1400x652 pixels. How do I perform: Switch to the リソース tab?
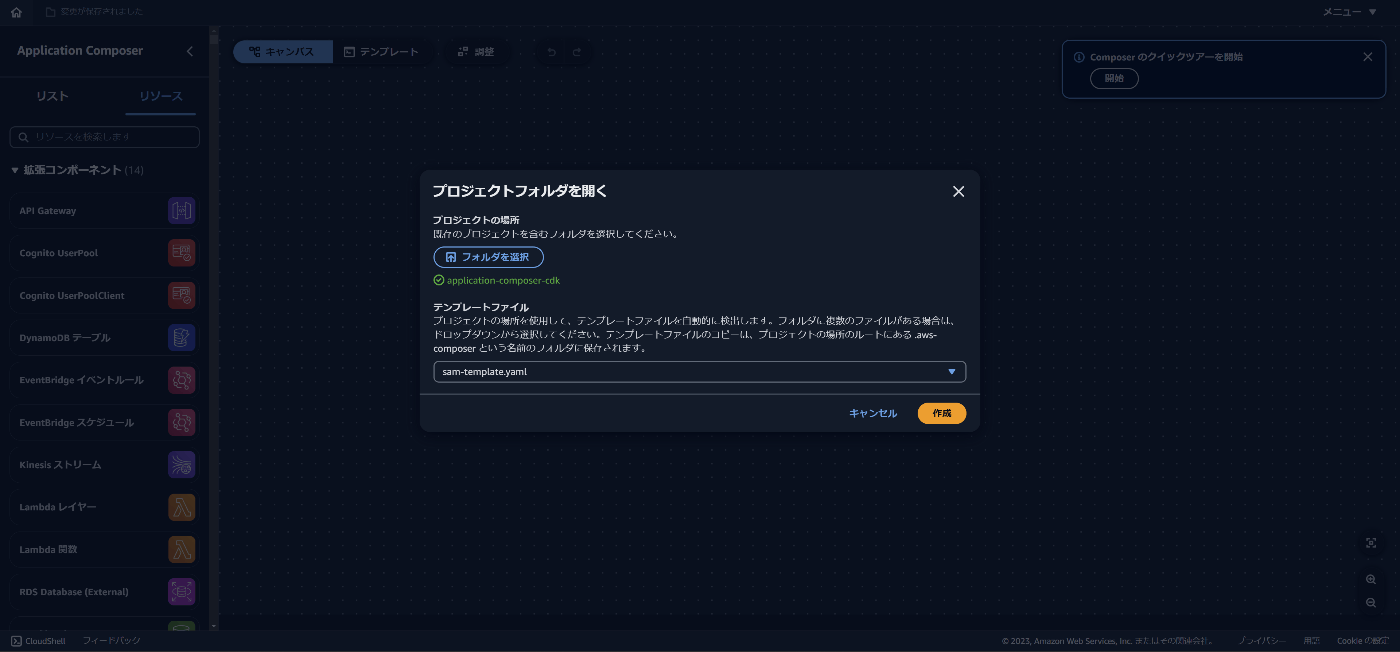[160, 96]
